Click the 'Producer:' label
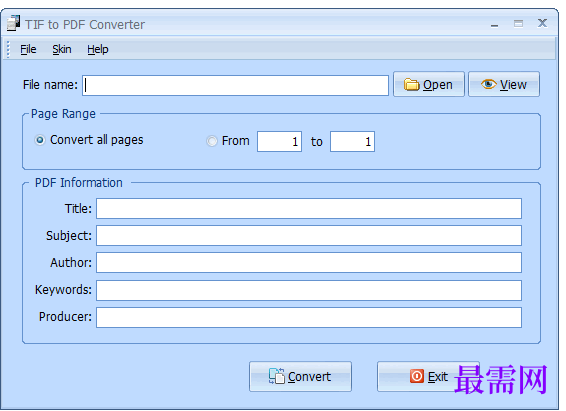566x411 pixels. [x=65, y=317]
